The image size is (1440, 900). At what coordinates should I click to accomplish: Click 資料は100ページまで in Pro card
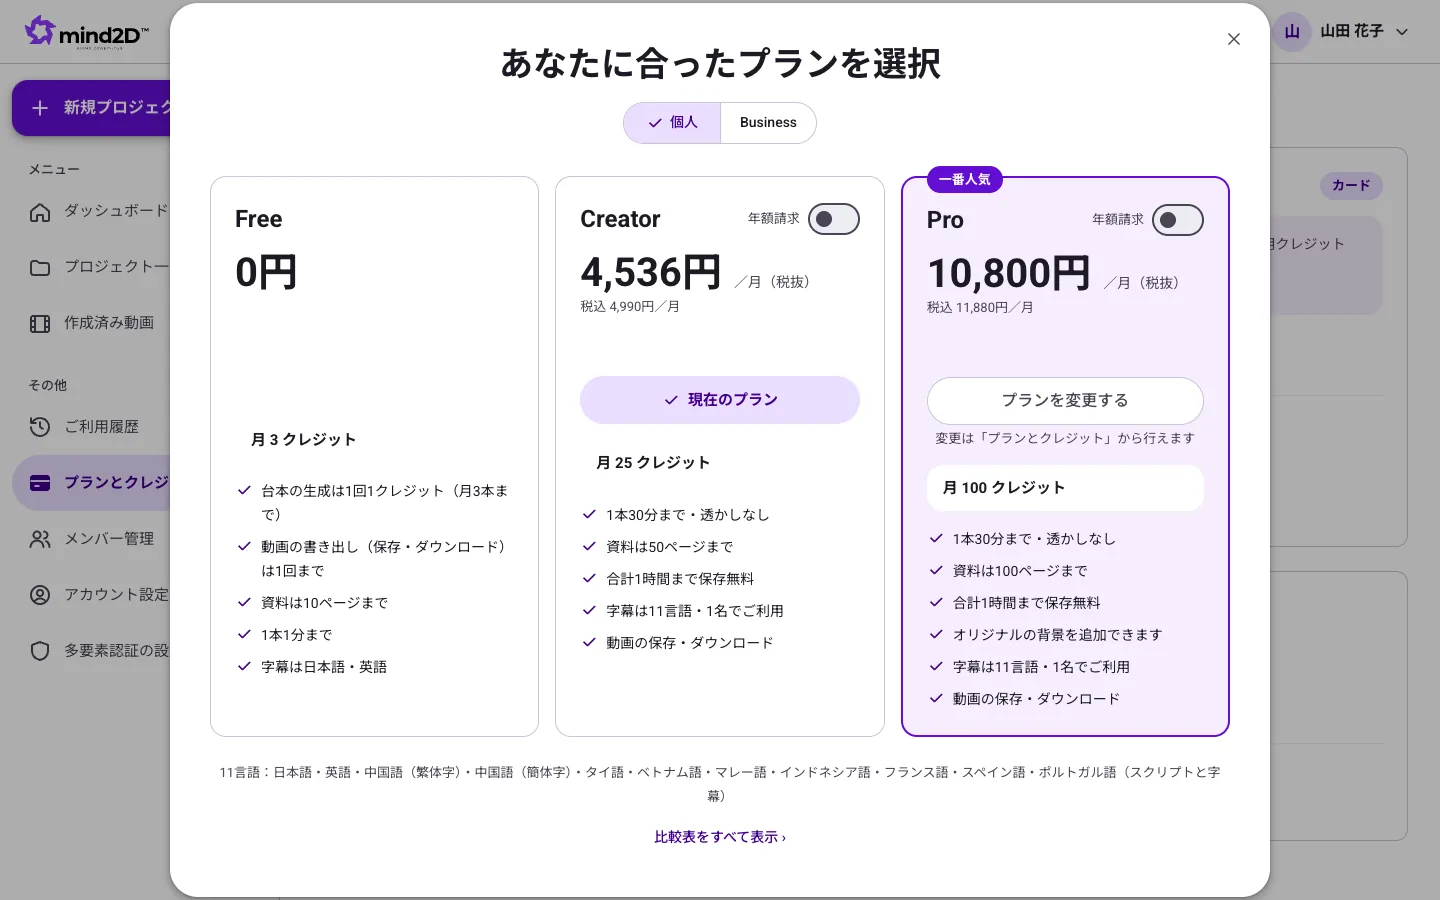1020,571
